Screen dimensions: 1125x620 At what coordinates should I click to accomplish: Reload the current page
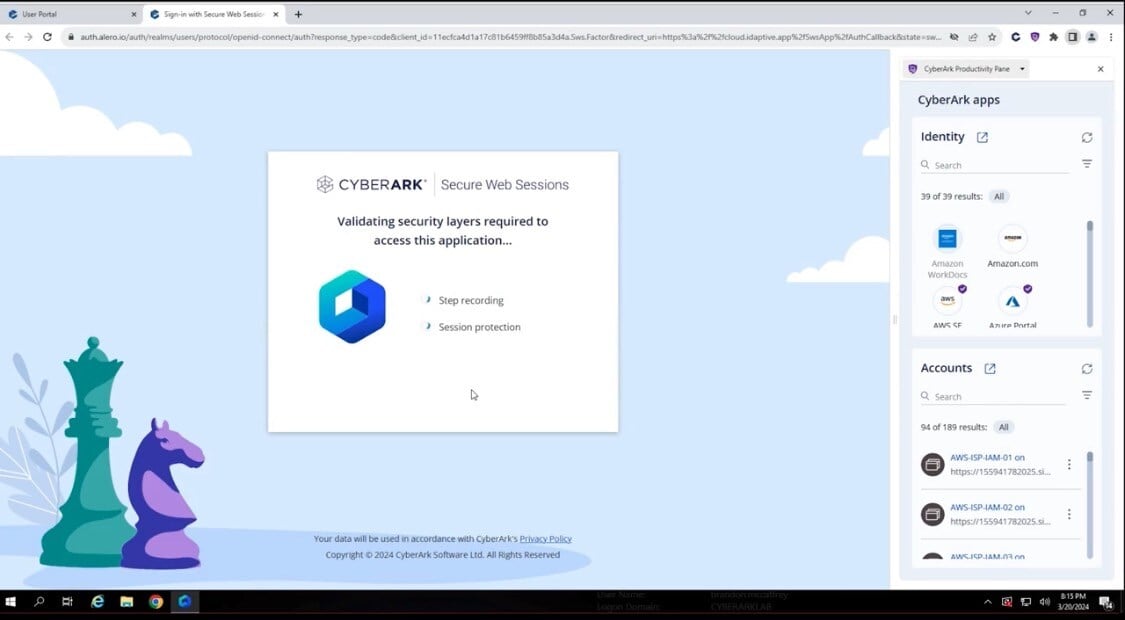[47, 37]
